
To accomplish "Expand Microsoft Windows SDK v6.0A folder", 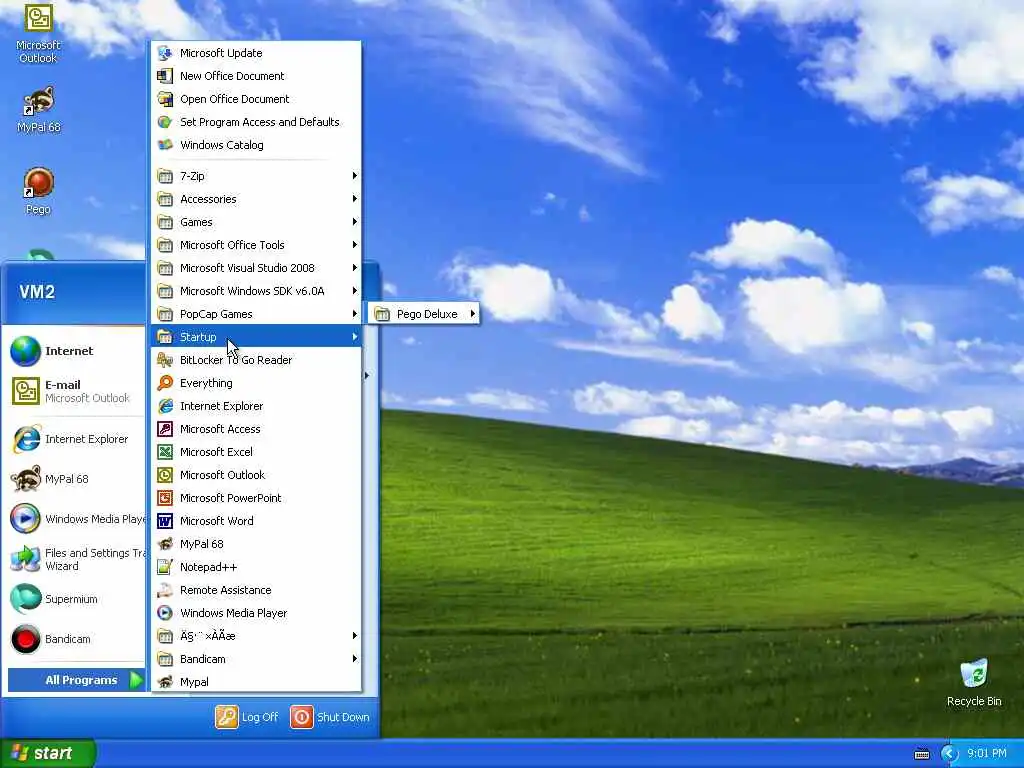I will (x=256, y=291).
